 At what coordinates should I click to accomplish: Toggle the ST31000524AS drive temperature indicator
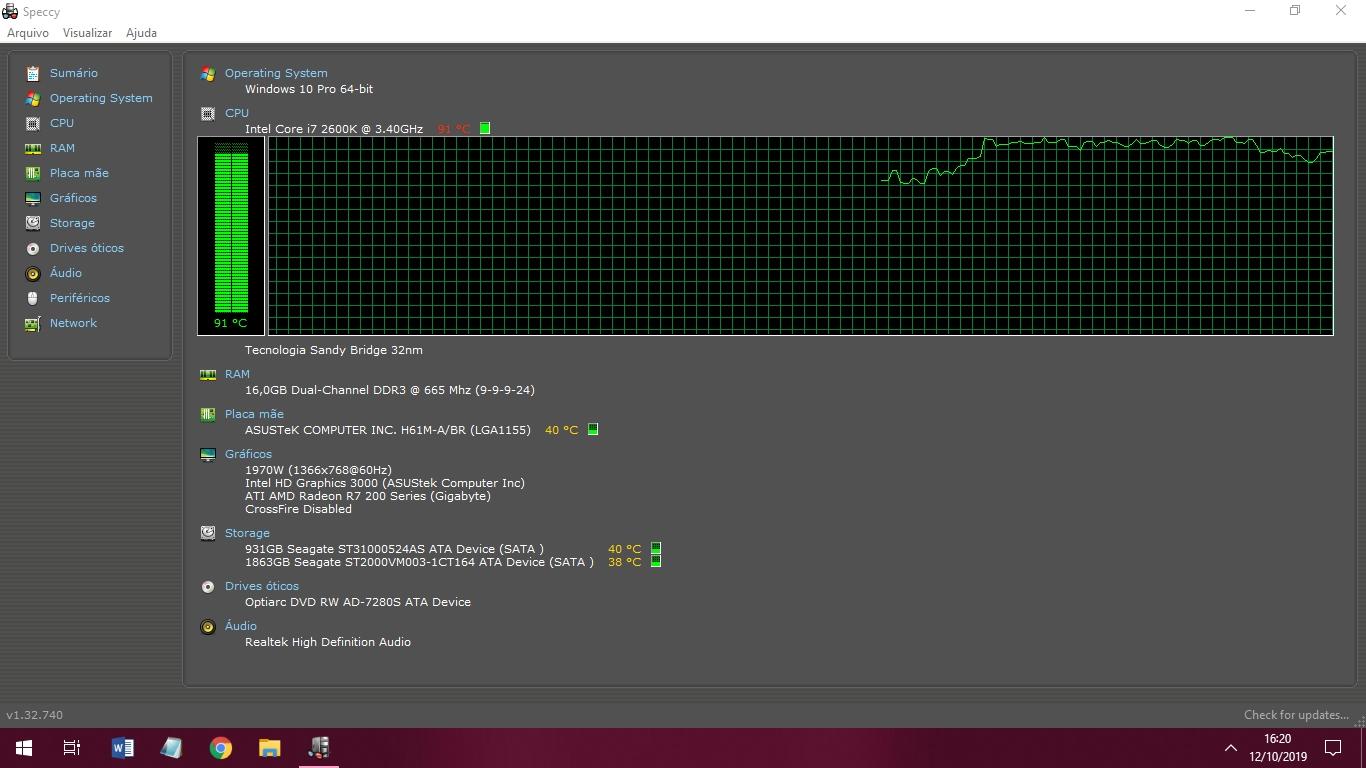[x=656, y=548]
